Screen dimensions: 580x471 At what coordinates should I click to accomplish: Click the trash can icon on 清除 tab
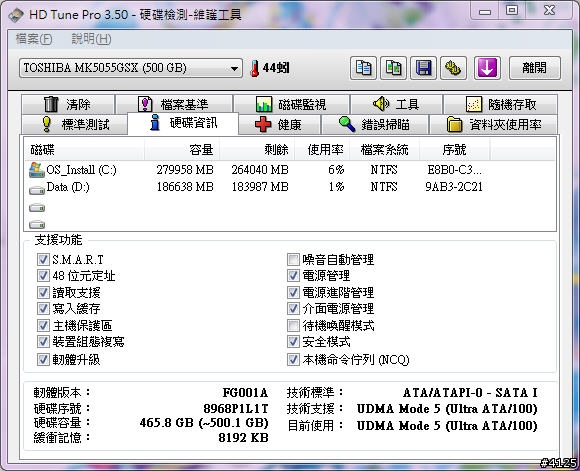coord(51,104)
